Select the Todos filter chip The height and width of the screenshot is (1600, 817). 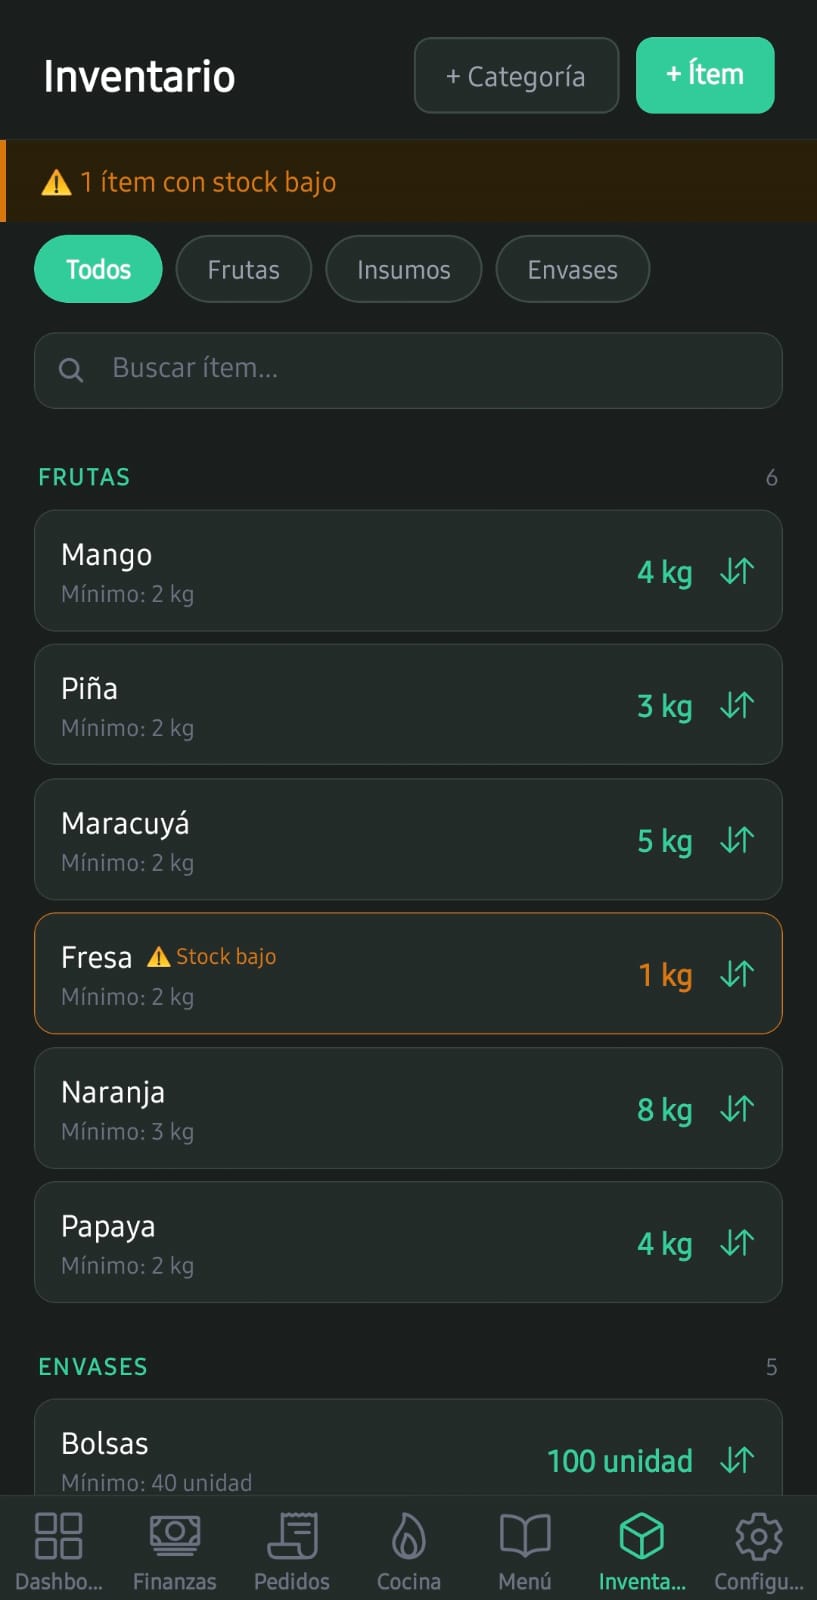tap(98, 269)
